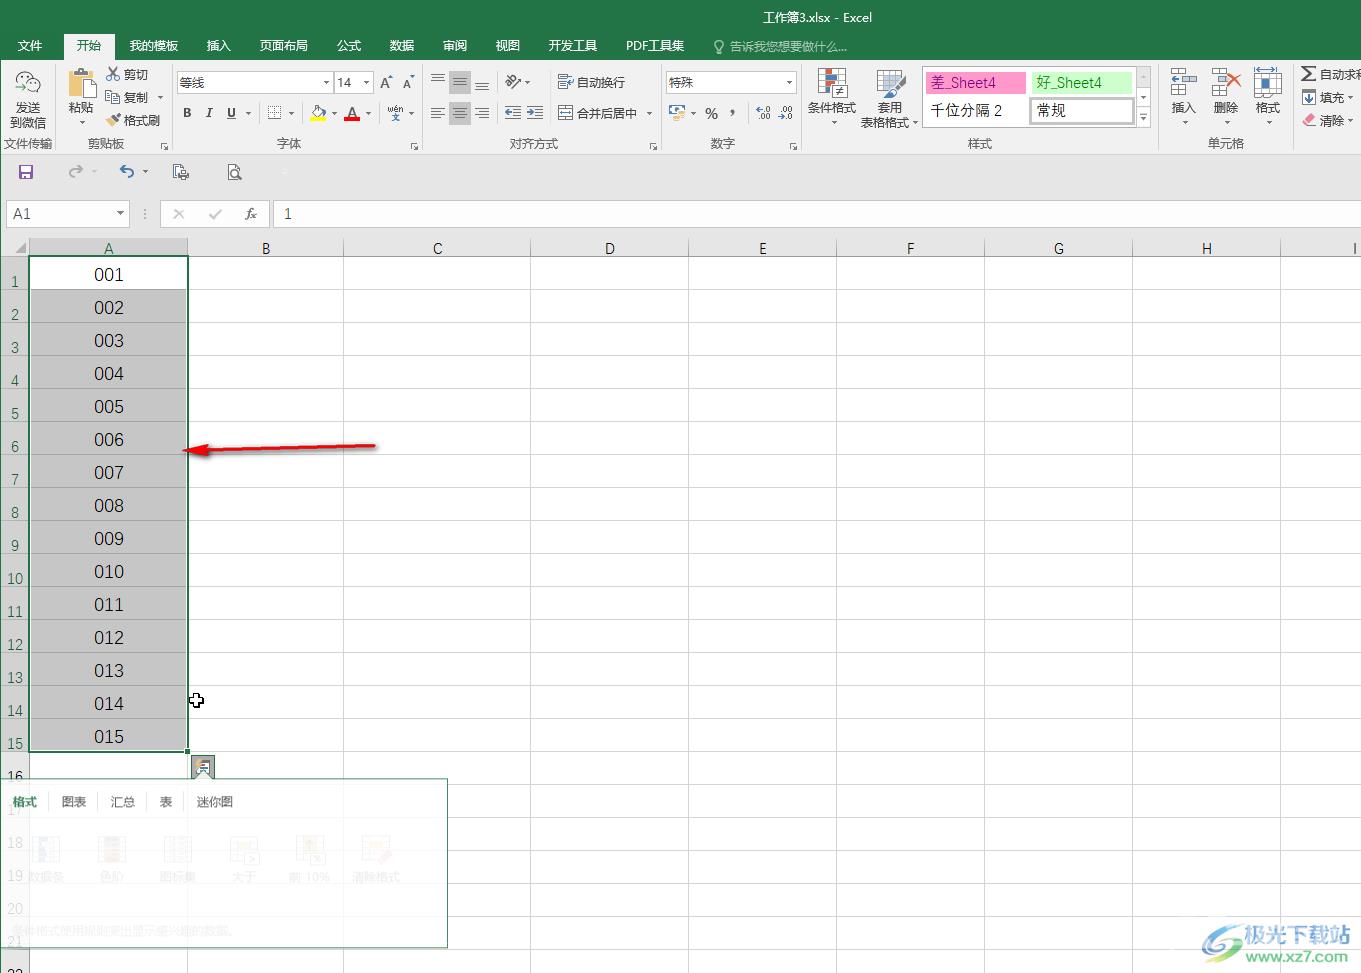Click the Quick Analysis icon below the selection
The width and height of the screenshot is (1361, 973).
pos(203,767)
